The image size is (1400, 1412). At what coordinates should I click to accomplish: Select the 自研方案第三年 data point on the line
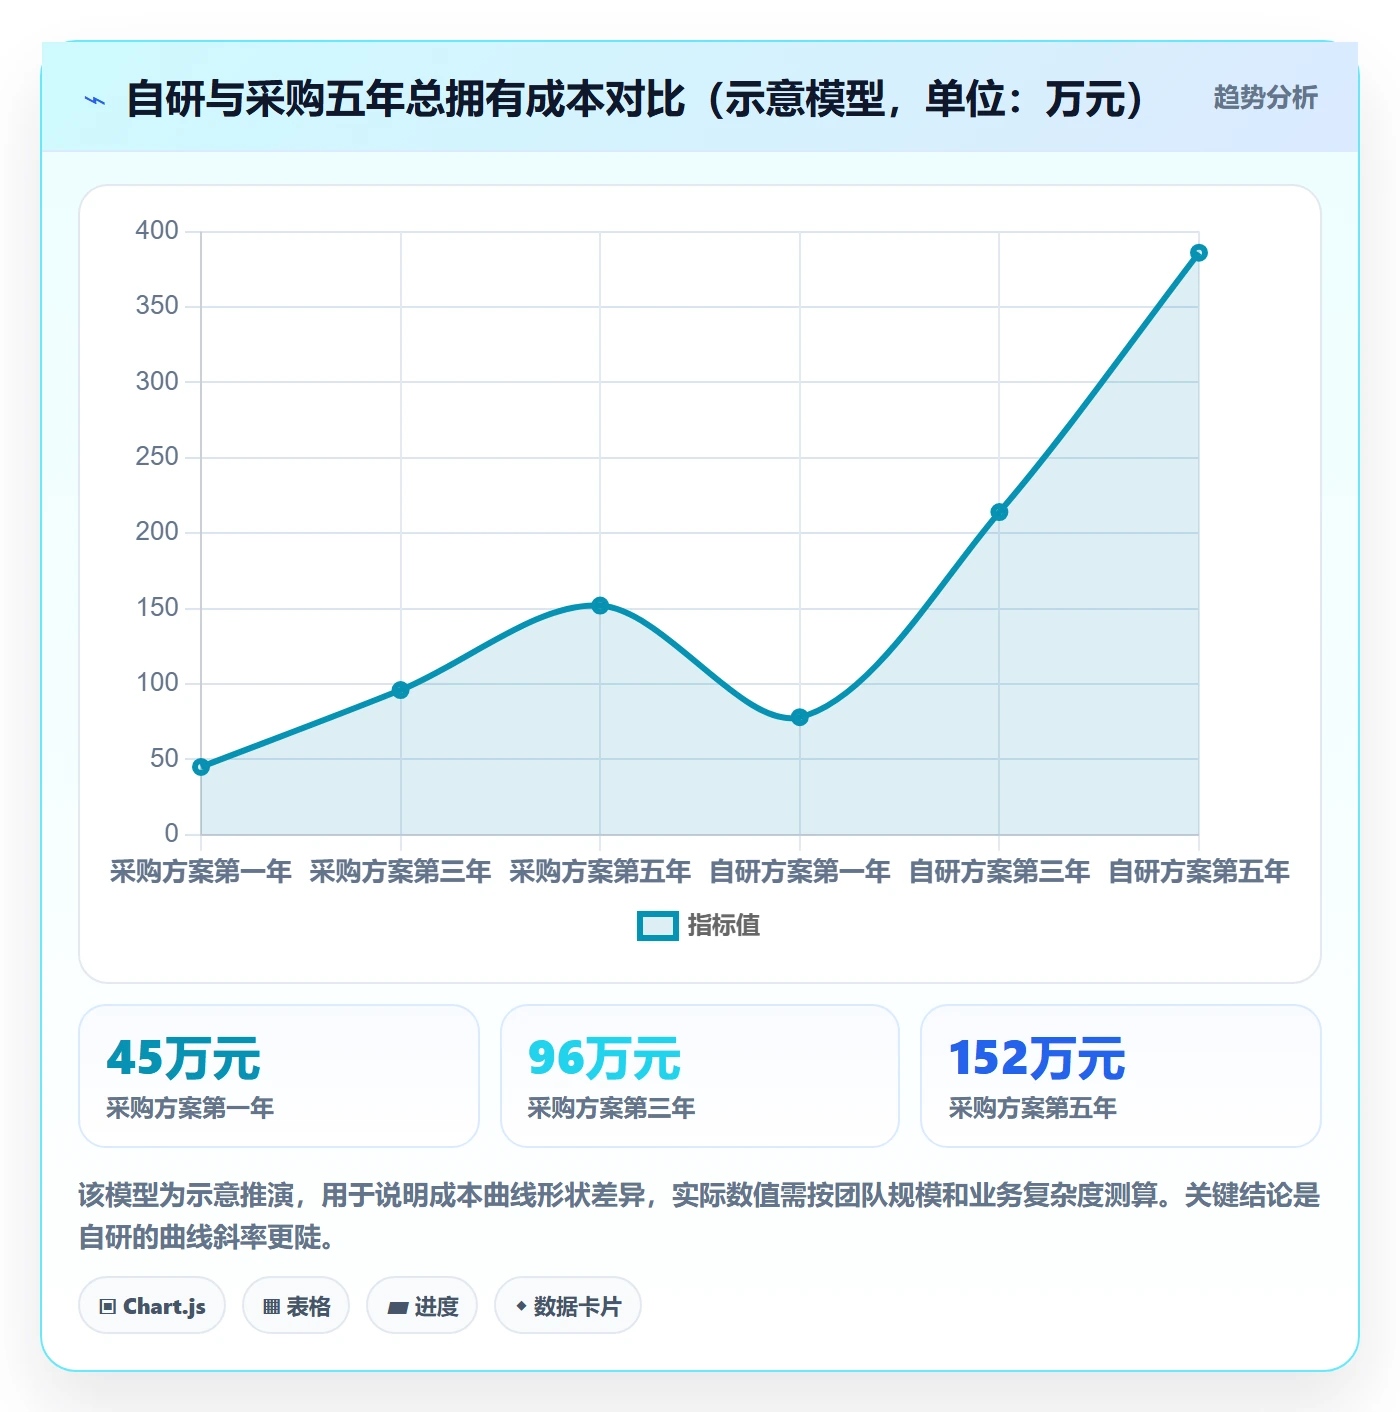click(x=999, y=512)
